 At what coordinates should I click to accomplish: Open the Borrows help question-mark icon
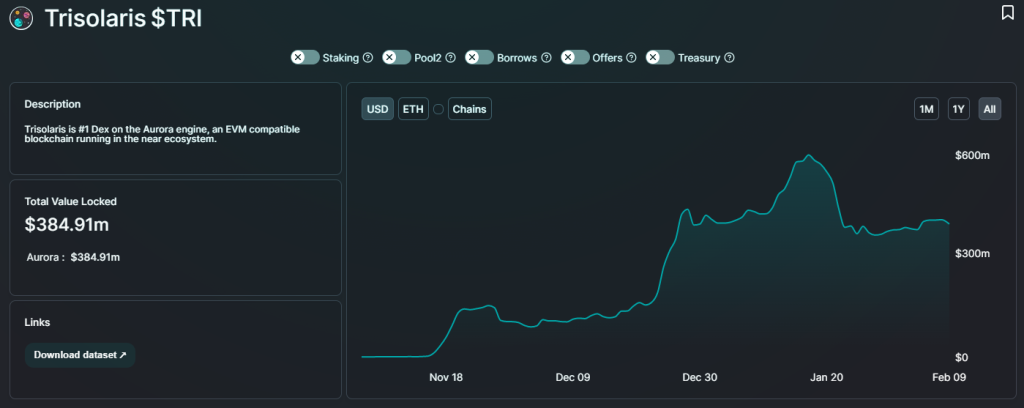[546, 57]
